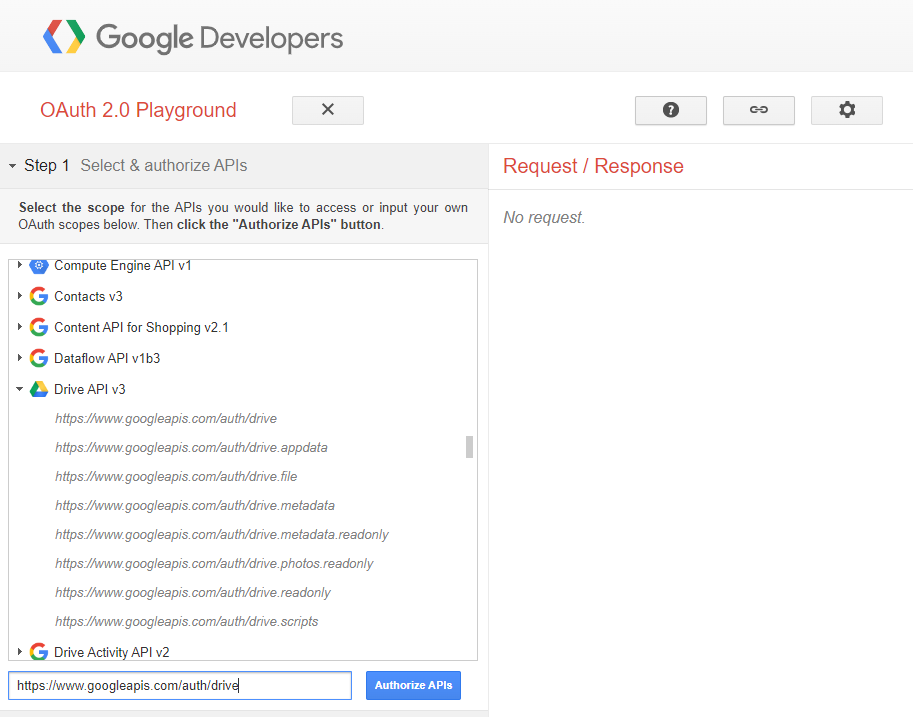
Task: Expand Drive Activity API v2
Action: click(x=19, y=652)
